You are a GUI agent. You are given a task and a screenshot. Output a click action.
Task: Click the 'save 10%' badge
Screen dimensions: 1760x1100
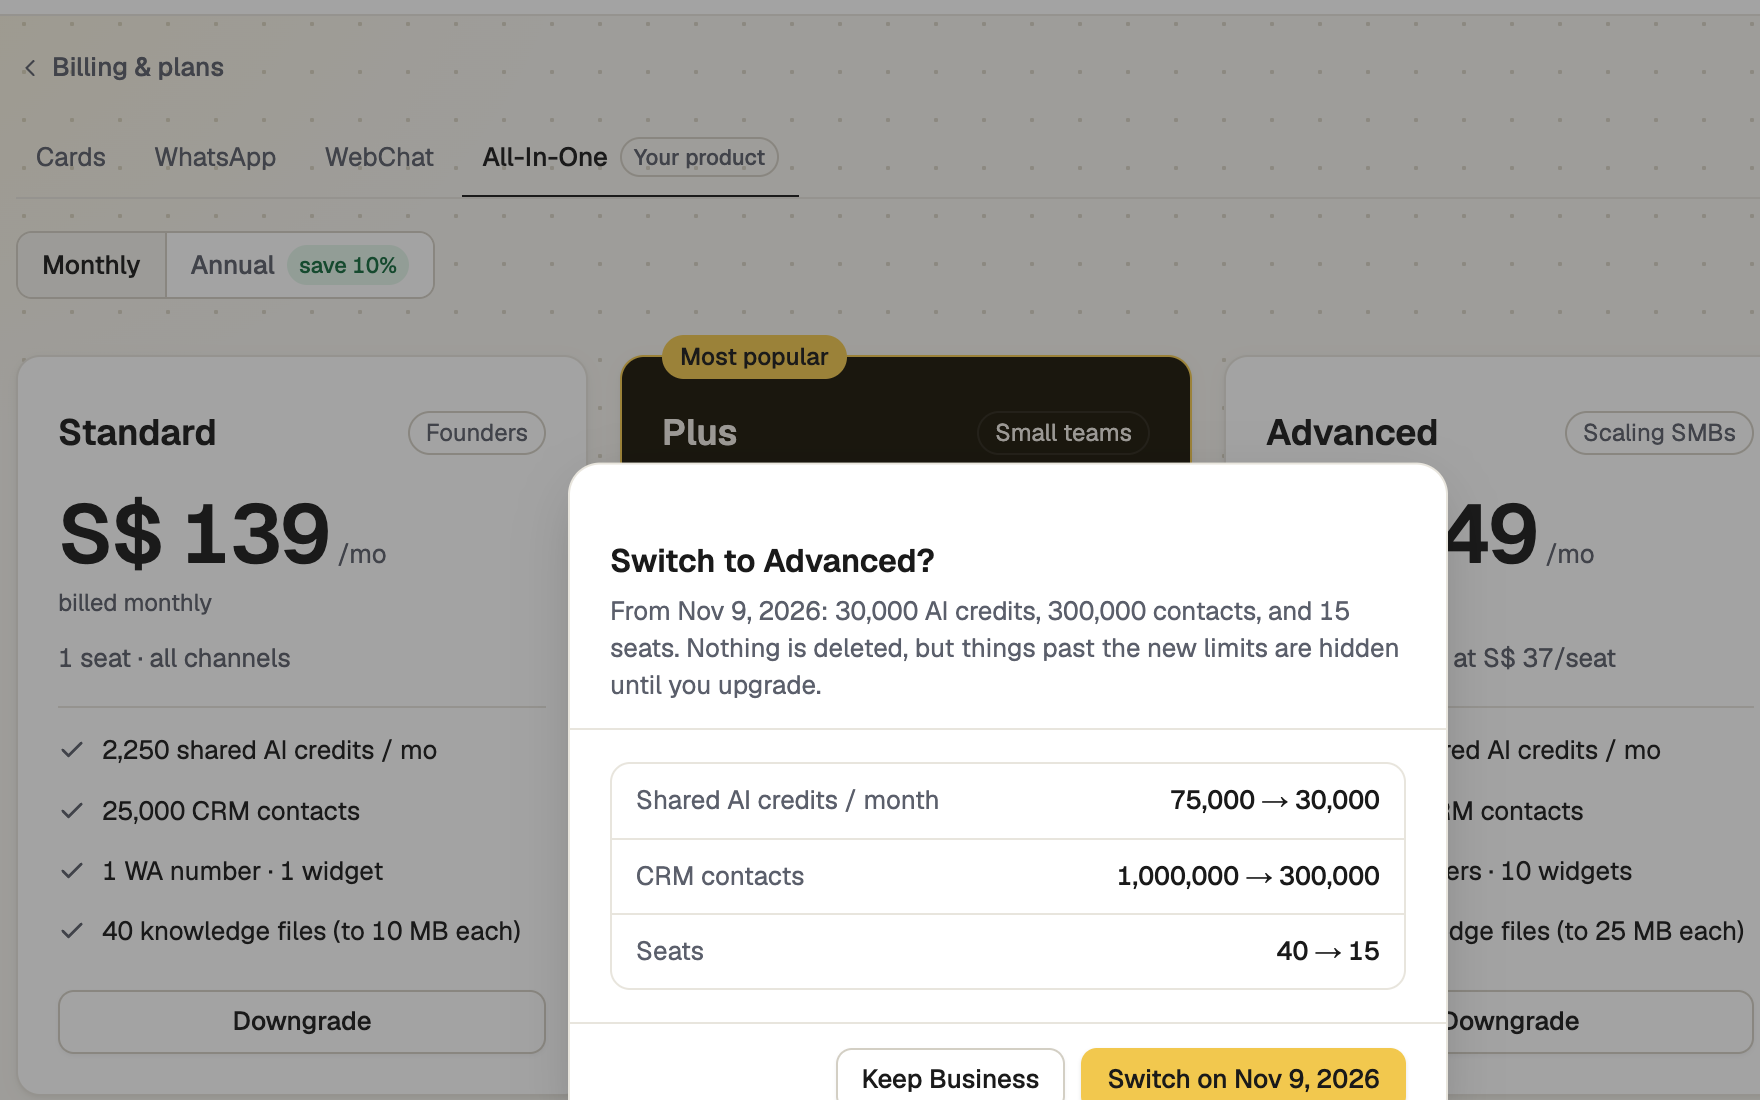[x=348, y=265]
